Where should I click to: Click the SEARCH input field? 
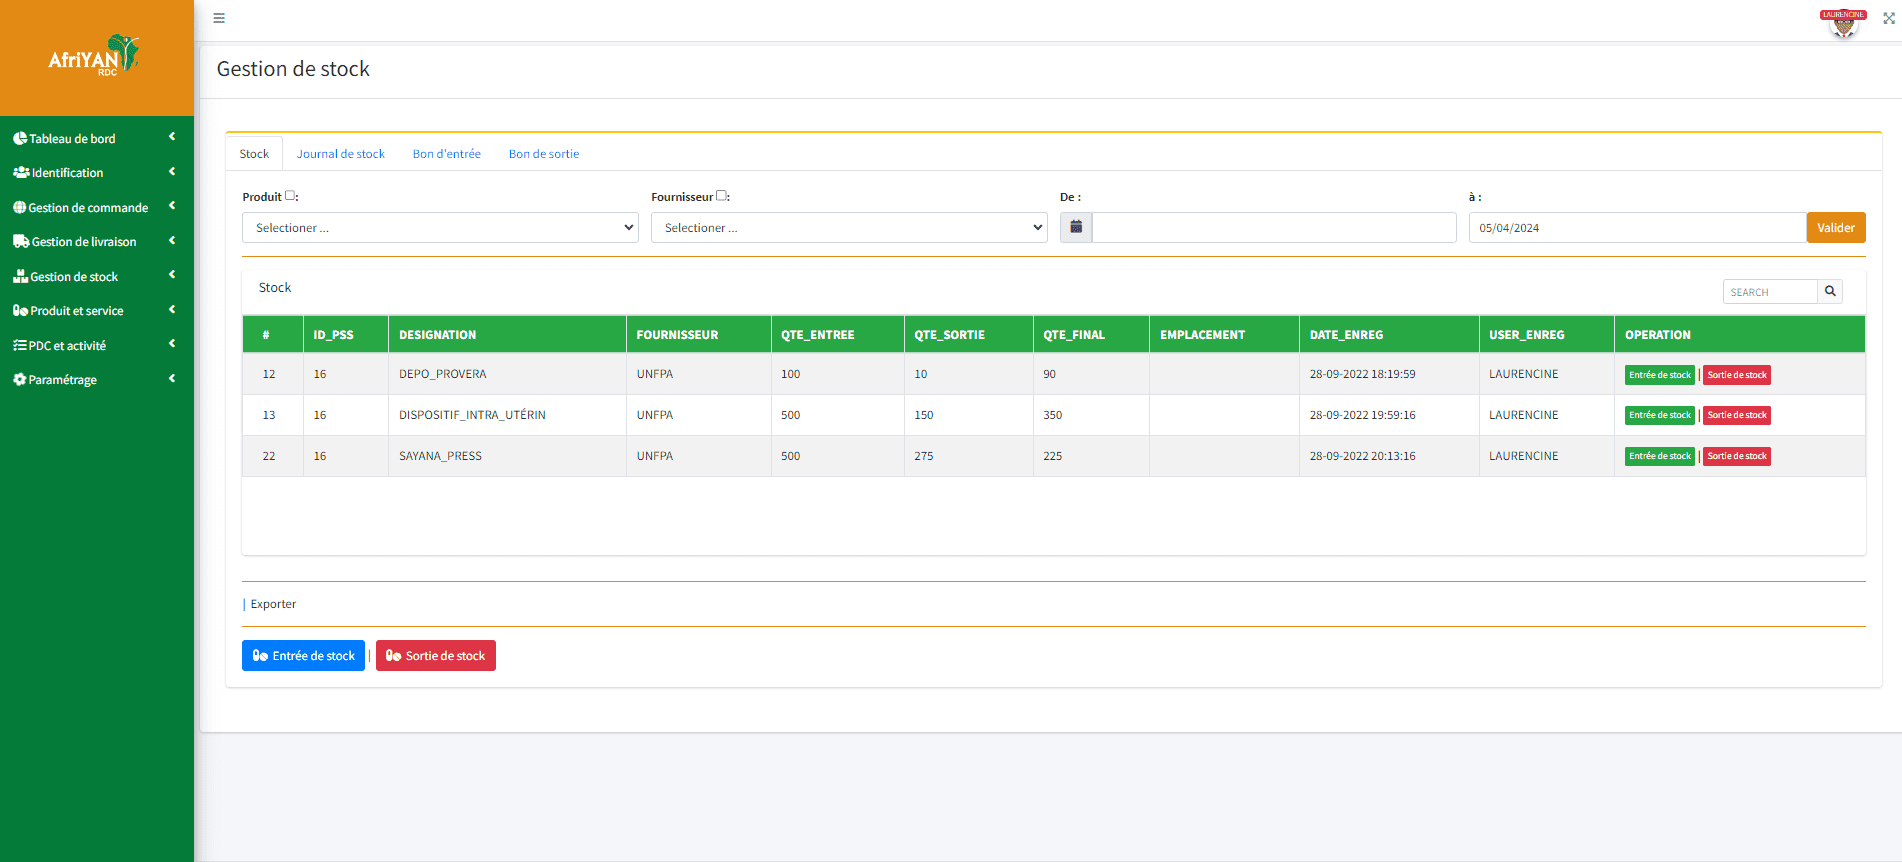tap(1770, 292)
